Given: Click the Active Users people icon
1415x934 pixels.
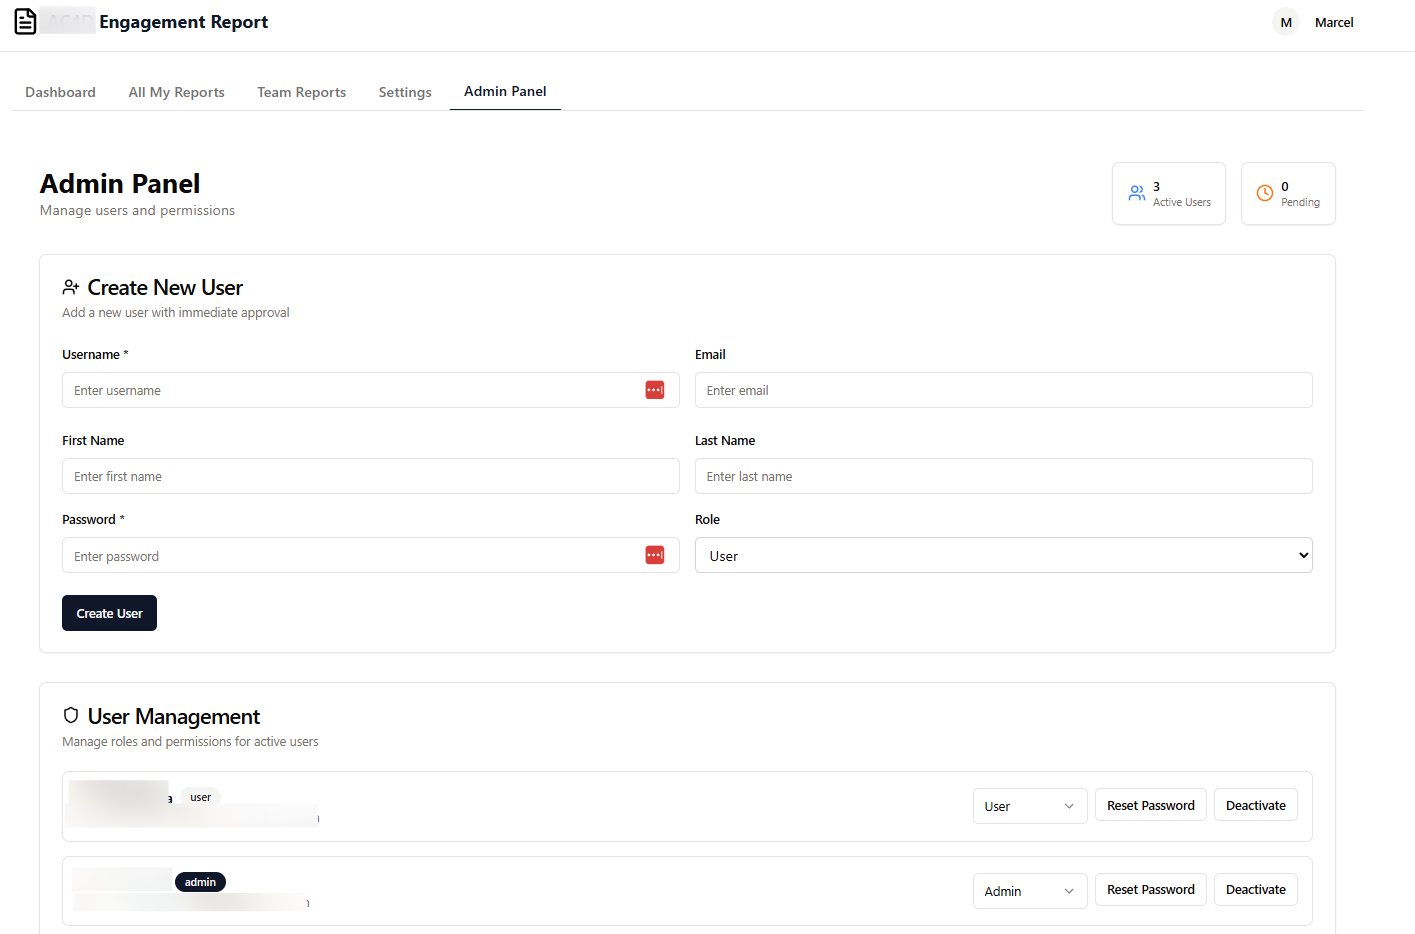Looking at the screenshot, I should [x=1136, y=193].
